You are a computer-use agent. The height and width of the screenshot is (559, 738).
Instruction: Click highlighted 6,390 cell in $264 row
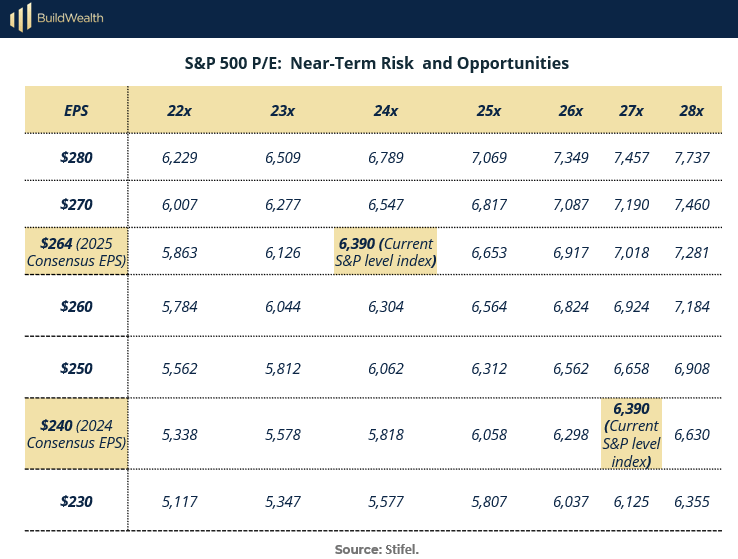coord(386,252)
